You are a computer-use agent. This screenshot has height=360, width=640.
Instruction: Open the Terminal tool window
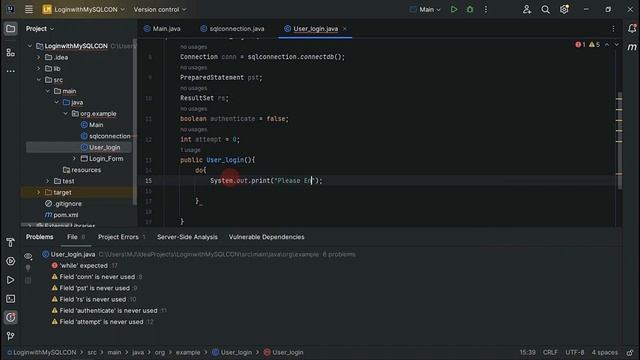11,299
